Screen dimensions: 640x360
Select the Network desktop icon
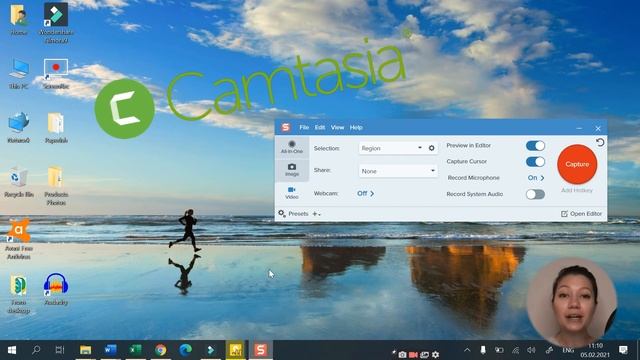coord(18,127)
